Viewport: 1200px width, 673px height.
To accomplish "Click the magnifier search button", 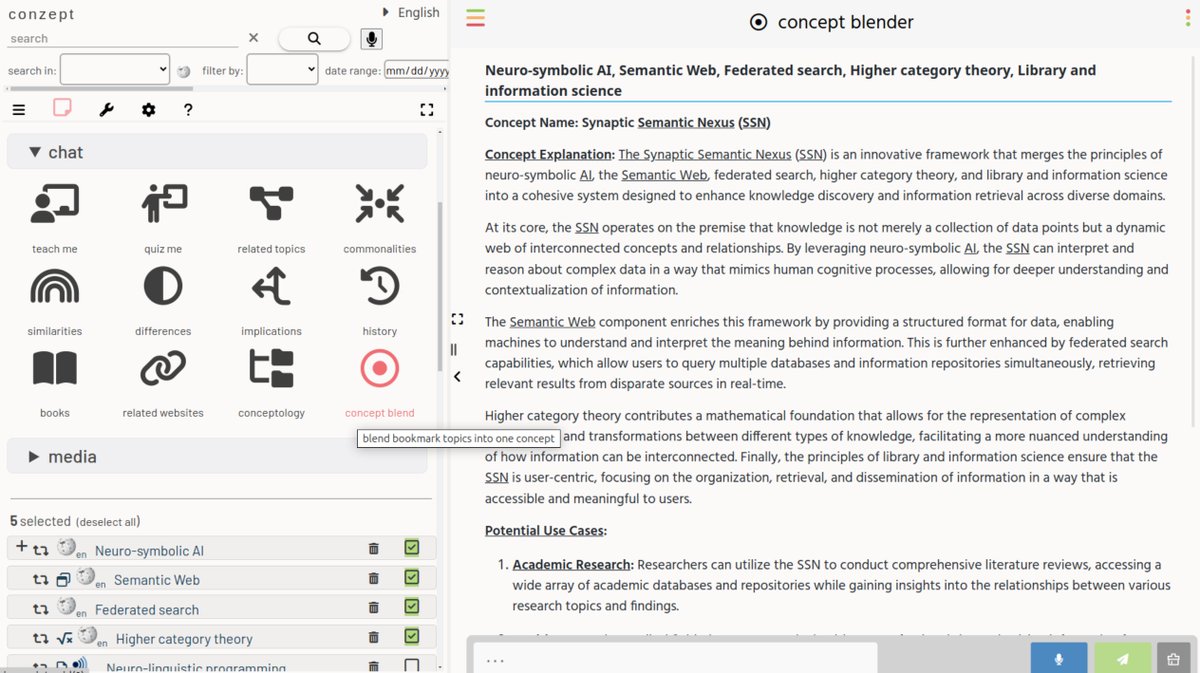I will [314, 38].
